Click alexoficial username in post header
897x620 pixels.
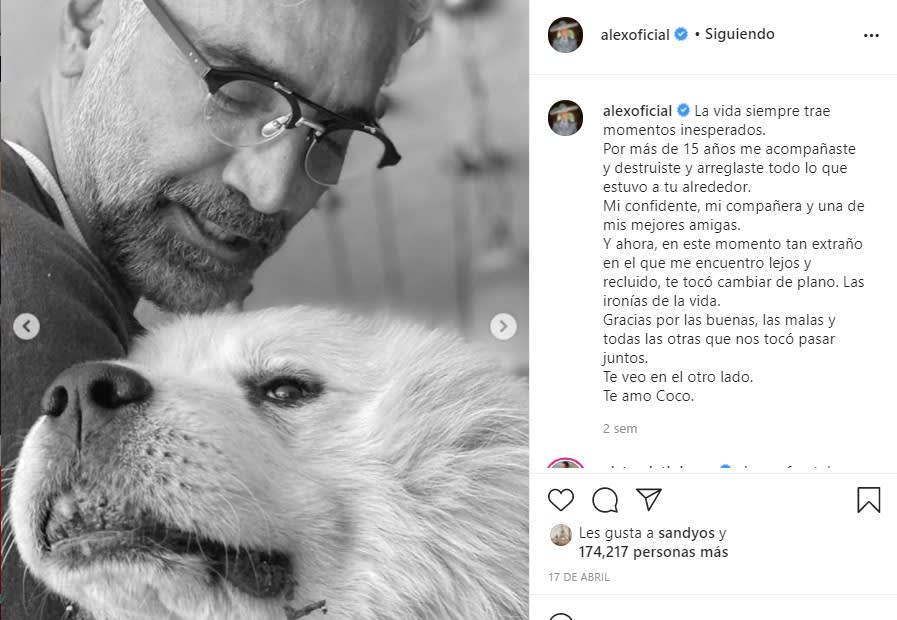pos(635,35)
